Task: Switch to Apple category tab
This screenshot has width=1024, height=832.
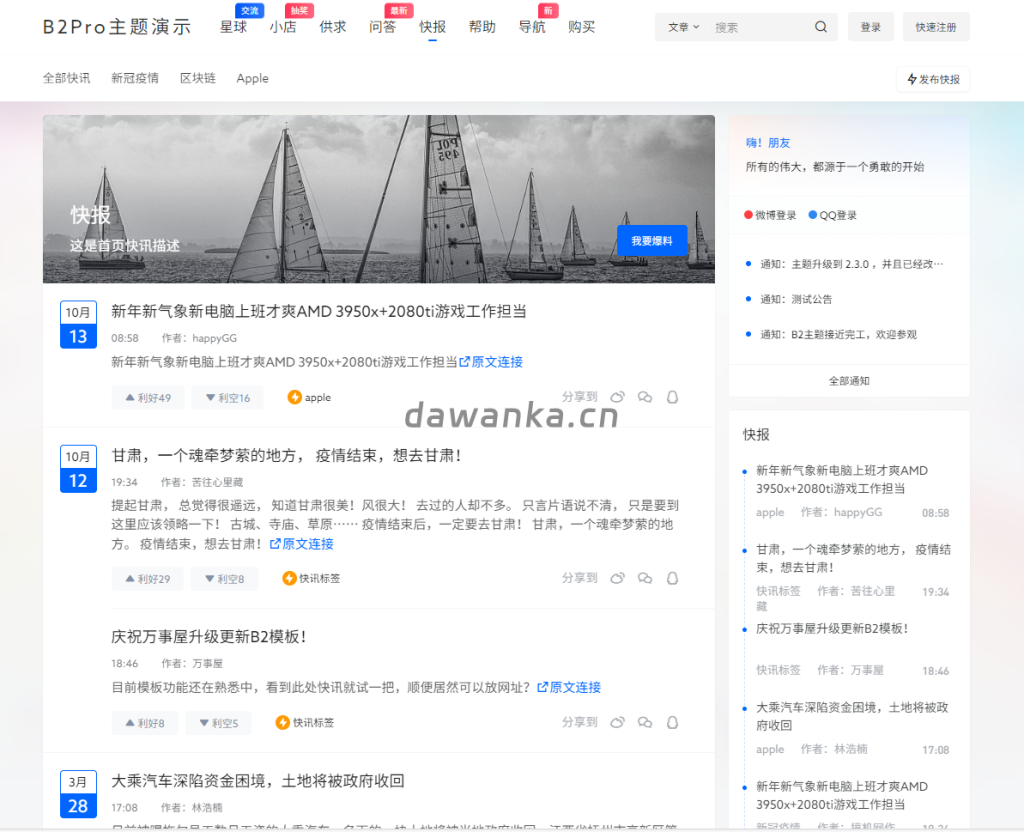Action: (252, 78)
